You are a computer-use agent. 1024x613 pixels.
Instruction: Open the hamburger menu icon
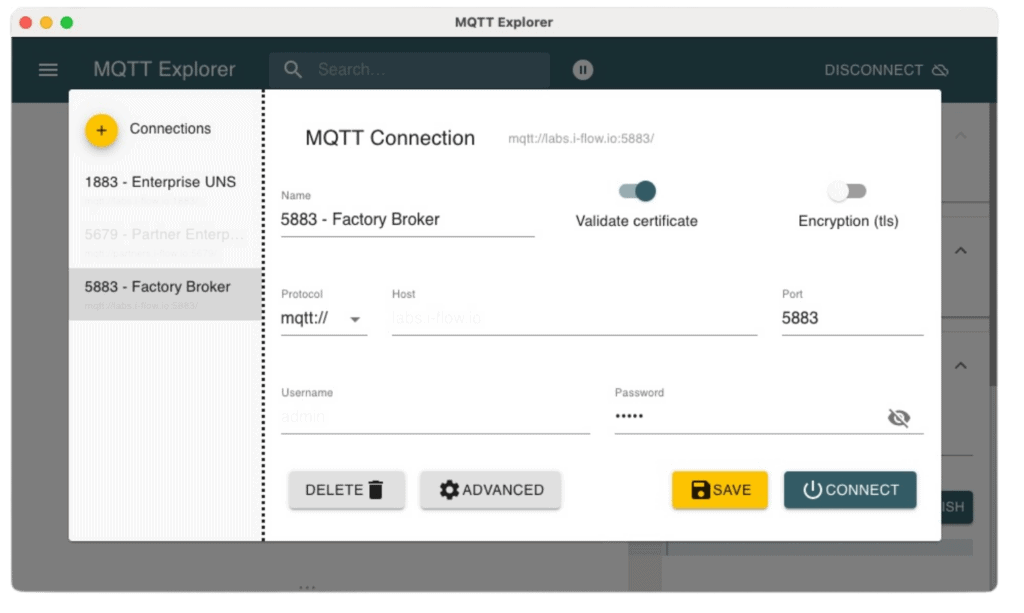click(48, 70)
